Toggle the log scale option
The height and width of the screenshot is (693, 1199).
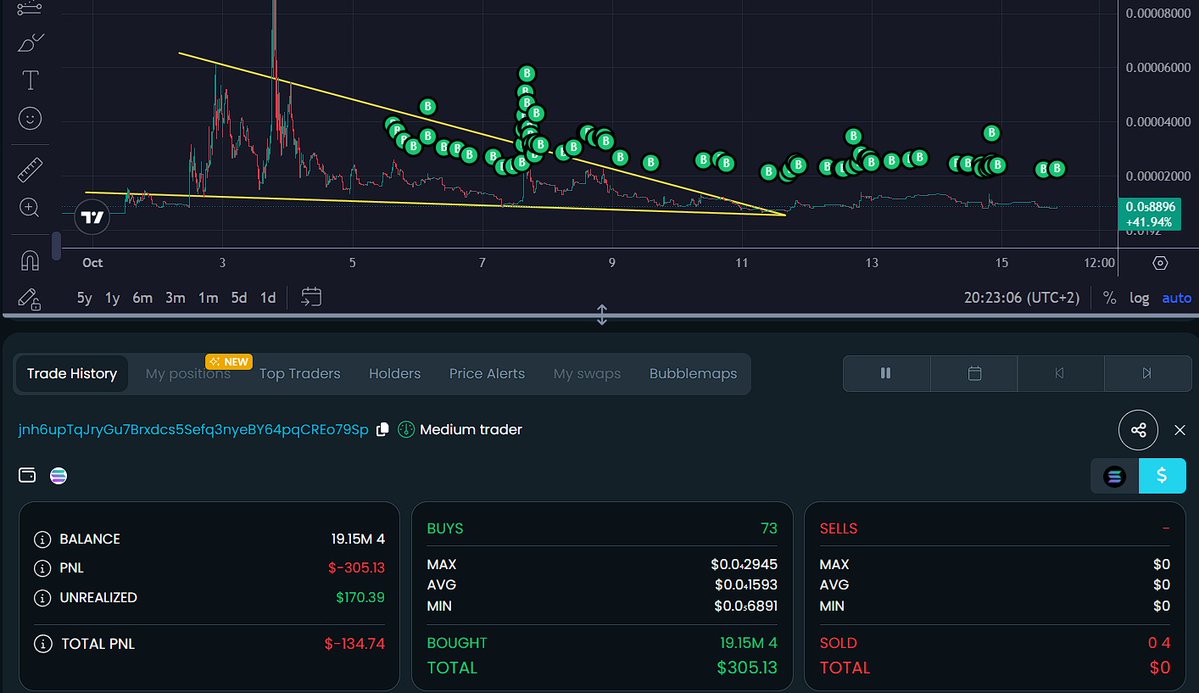(x=1139, y=298)
